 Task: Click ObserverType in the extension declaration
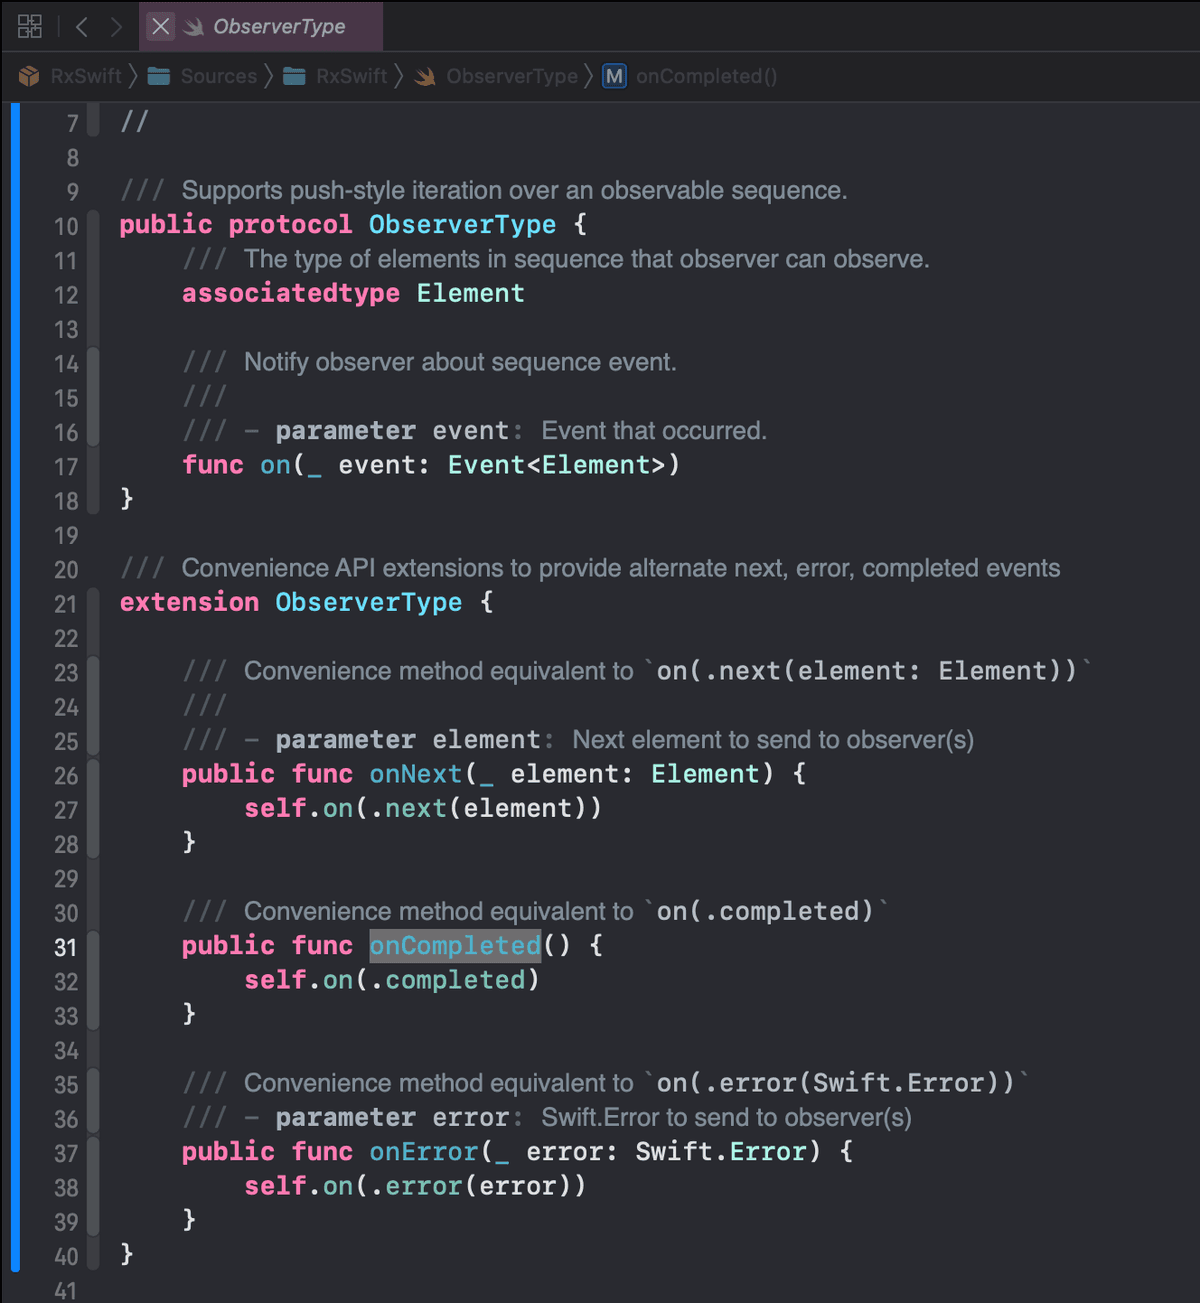[x=369, y=602]
